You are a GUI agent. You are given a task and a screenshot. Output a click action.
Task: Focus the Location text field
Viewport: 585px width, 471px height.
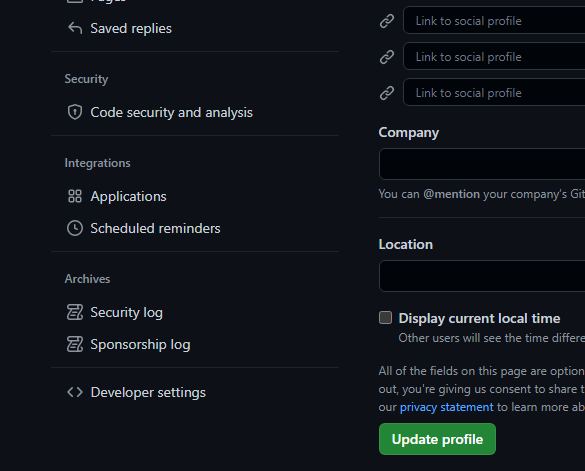click(x=482, y=276)
